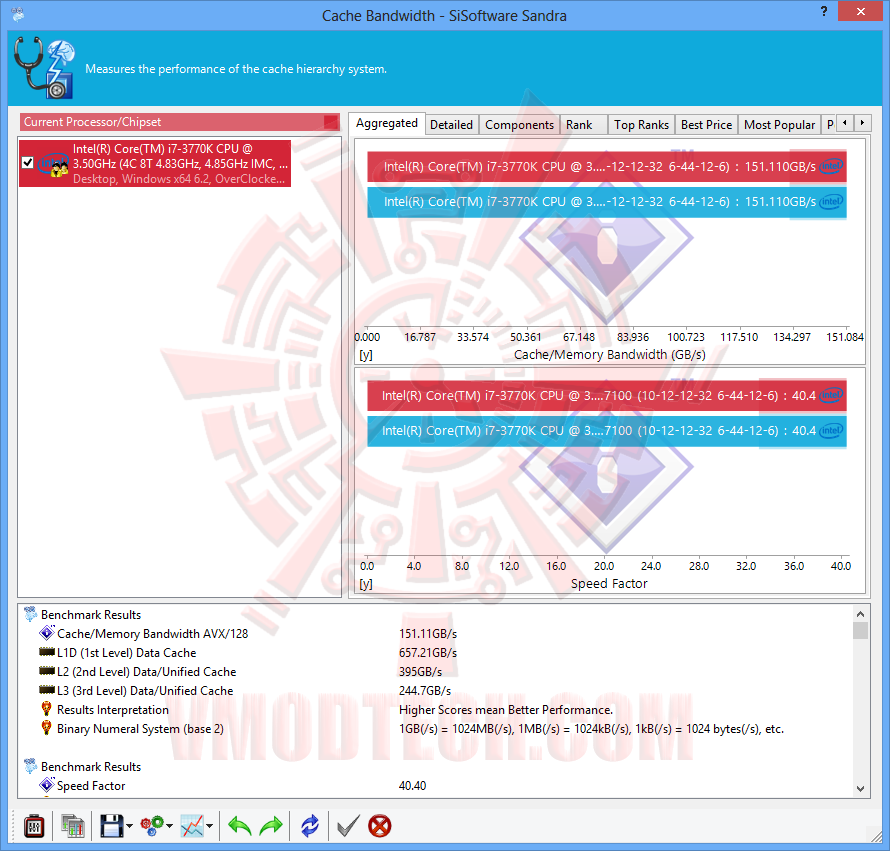Click the Speed Factor axis label
This screenshot has height=851, width=890.
pyautogui.click(x=609, y=584)
